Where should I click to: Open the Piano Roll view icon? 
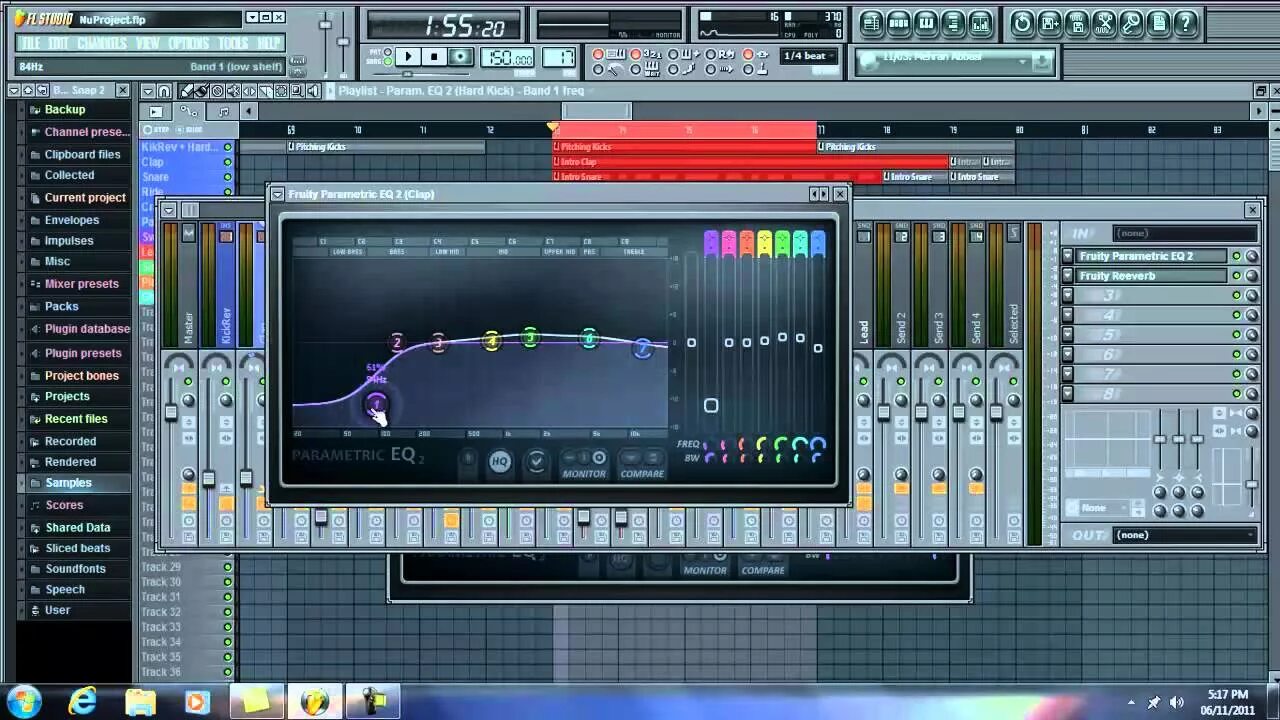point(926,23)
